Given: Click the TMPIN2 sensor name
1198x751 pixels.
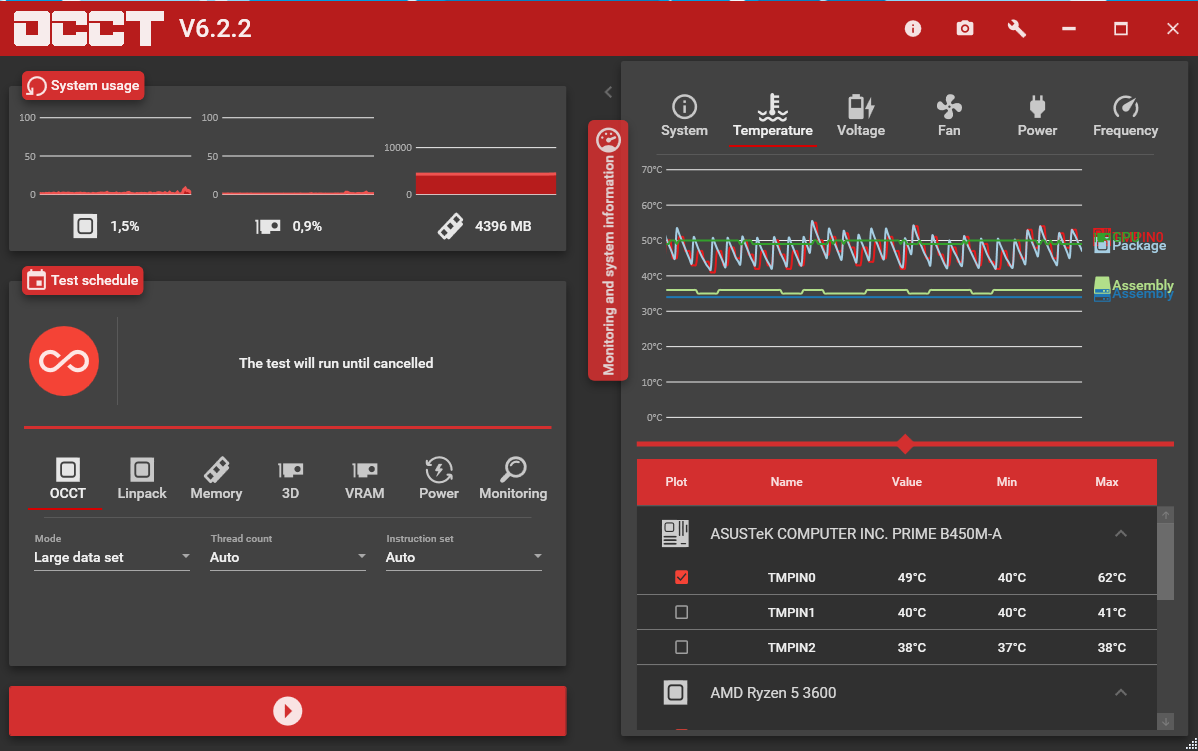Looking at the screenshot, I should pyautogui.click(x=792, y=648).
